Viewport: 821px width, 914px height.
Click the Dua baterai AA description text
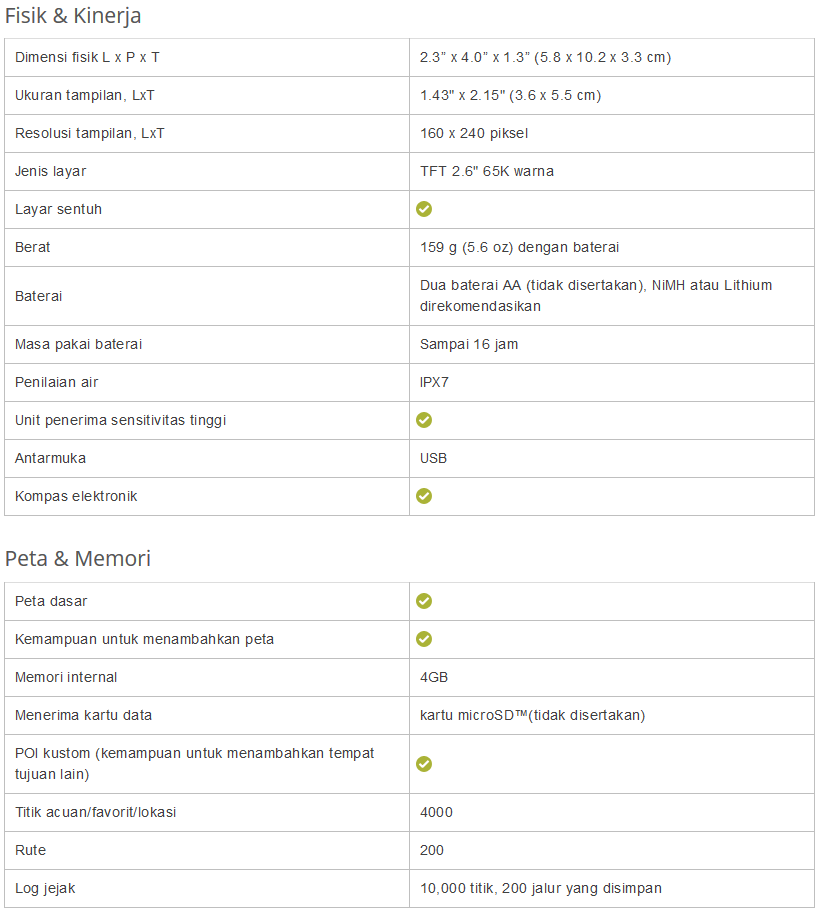tap(596, 295)
